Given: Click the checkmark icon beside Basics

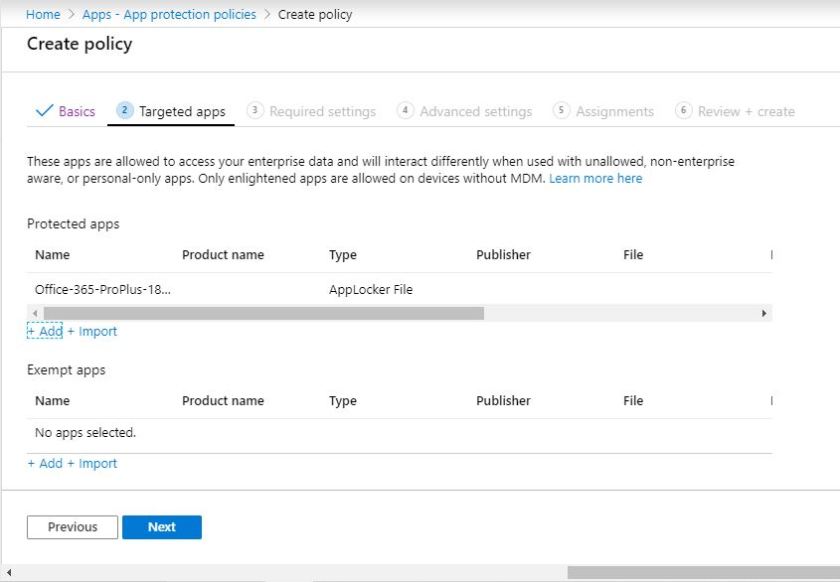Looking at the screenshot, I should coord(46,111).
